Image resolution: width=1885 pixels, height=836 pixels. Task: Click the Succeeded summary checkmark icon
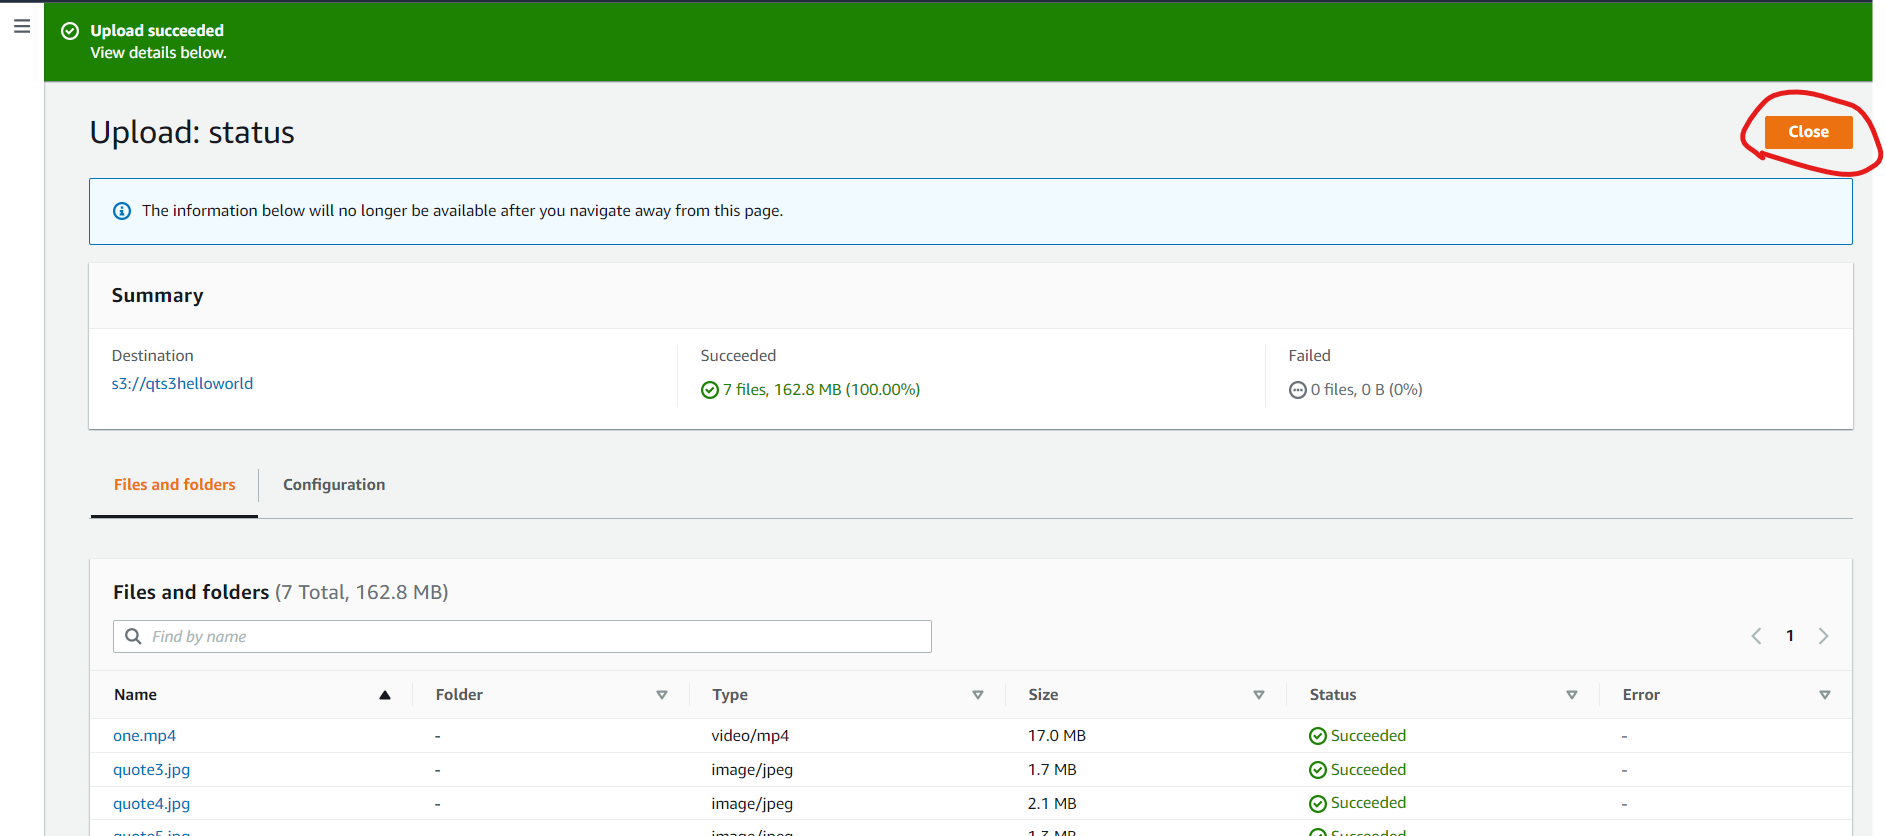710,390
